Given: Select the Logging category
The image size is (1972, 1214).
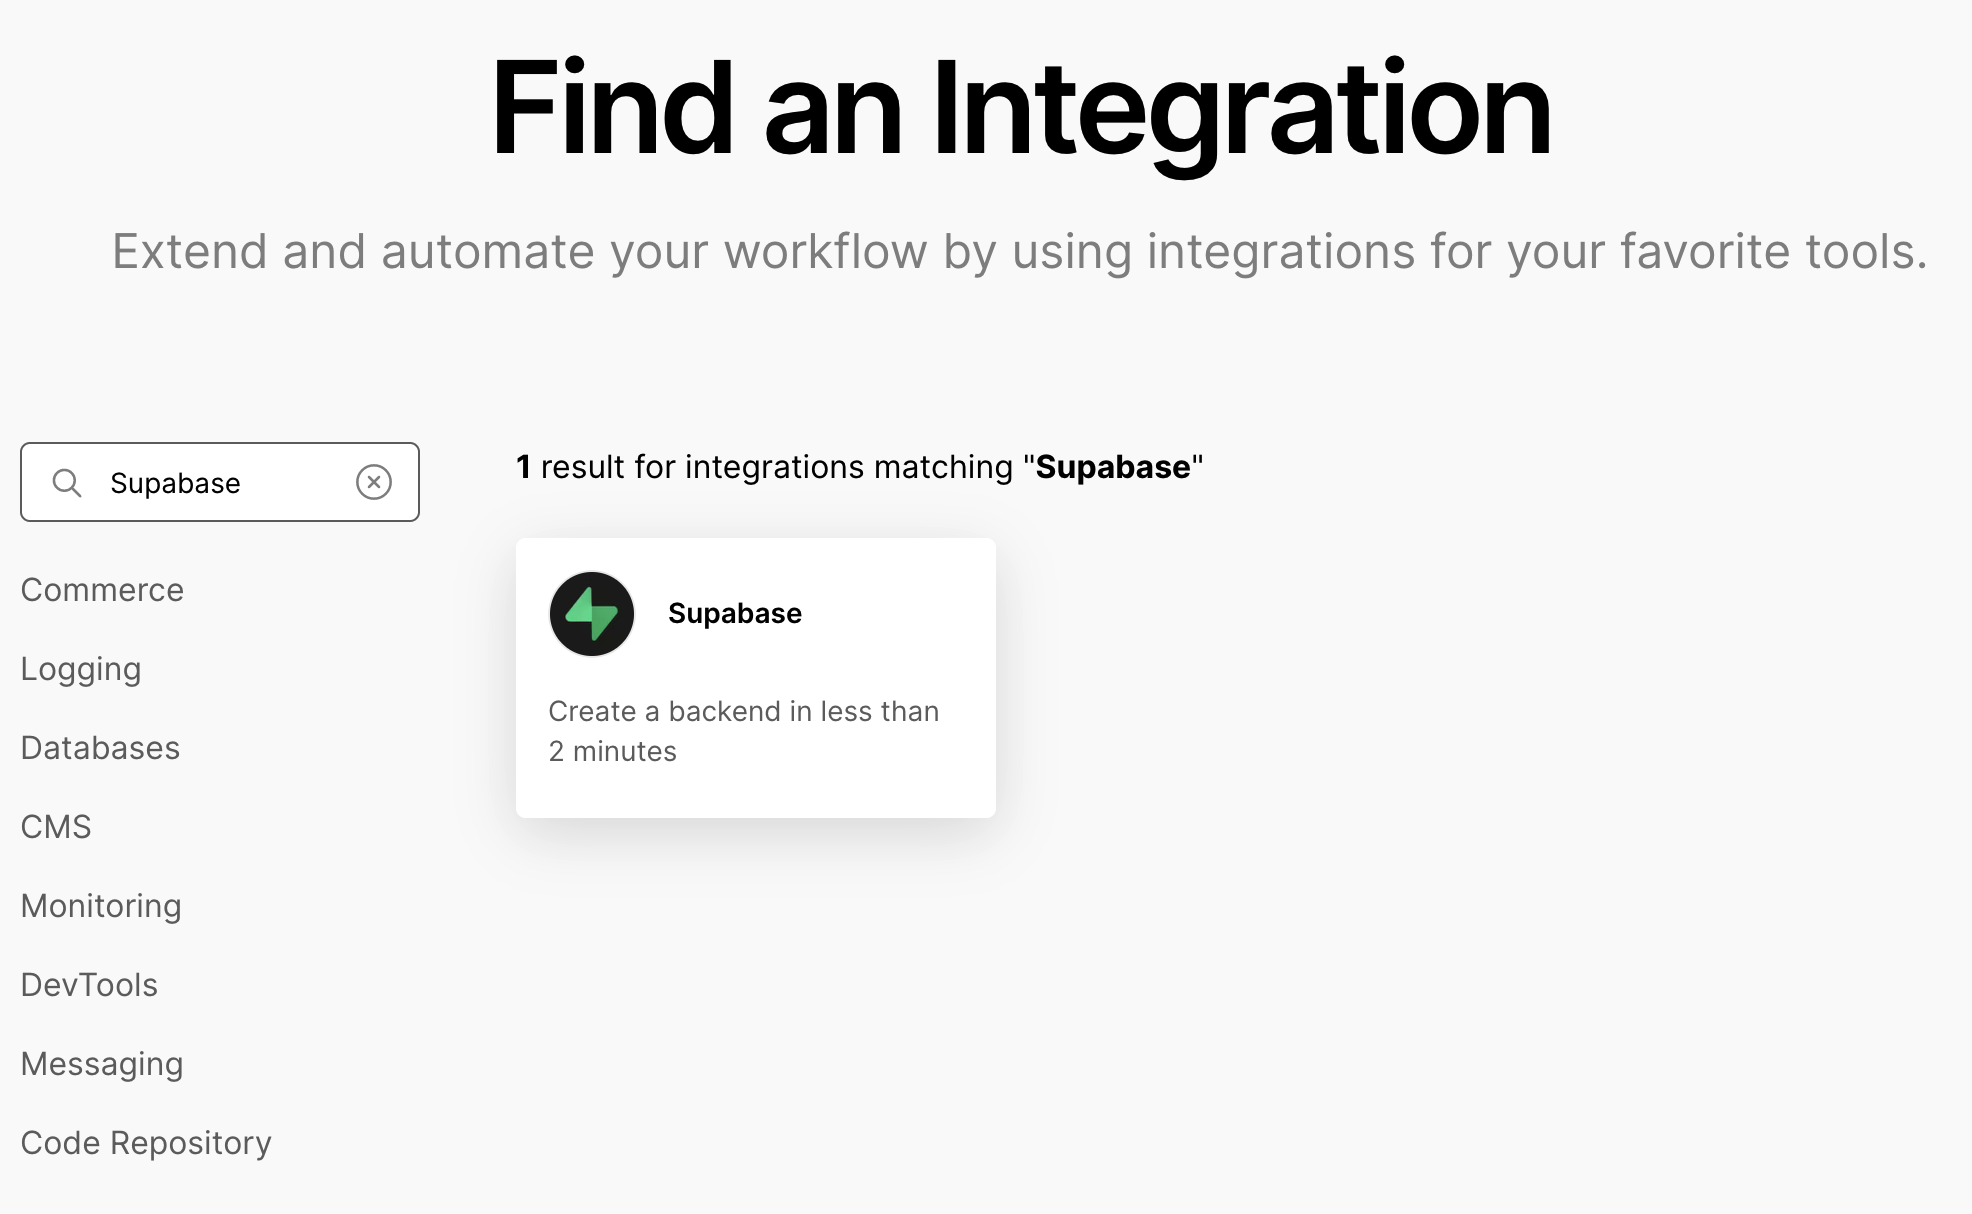Looking at the screenshot, I should (81, 669).
